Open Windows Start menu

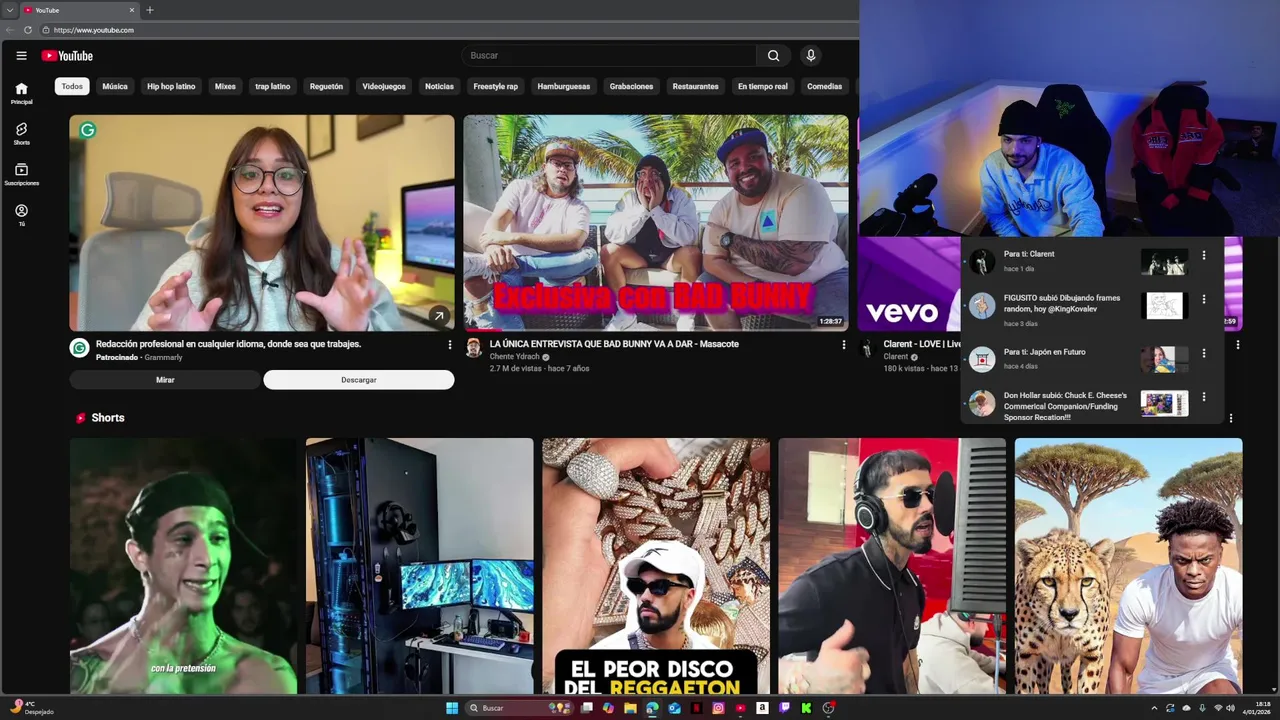(452, 708)
